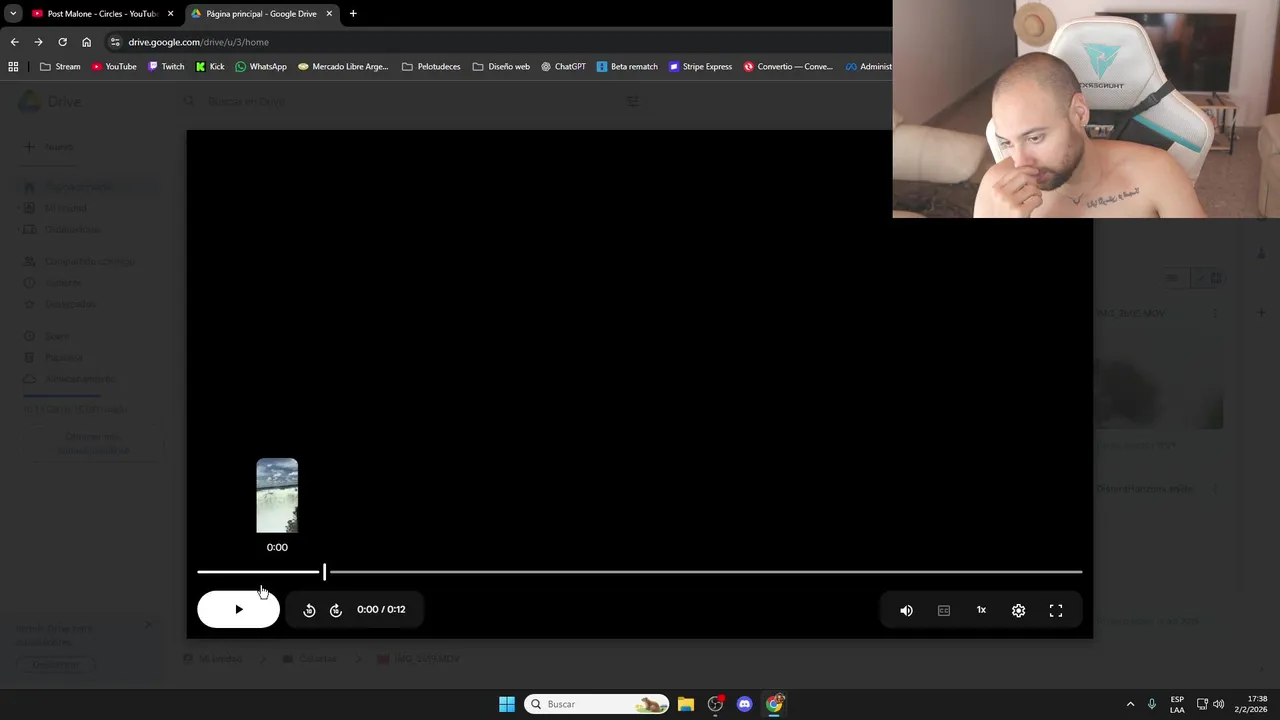Click the playhead marker on the progress bar
Viewport: 1280px width, 720px height.
(324, 572)
